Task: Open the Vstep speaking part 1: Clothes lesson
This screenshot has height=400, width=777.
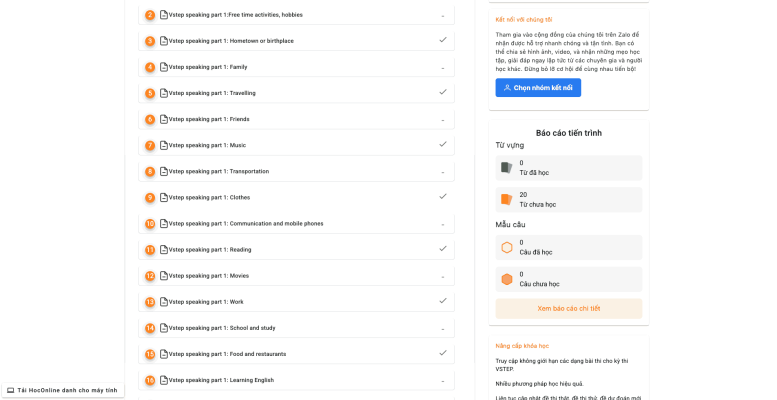Action: click(296, 197)
